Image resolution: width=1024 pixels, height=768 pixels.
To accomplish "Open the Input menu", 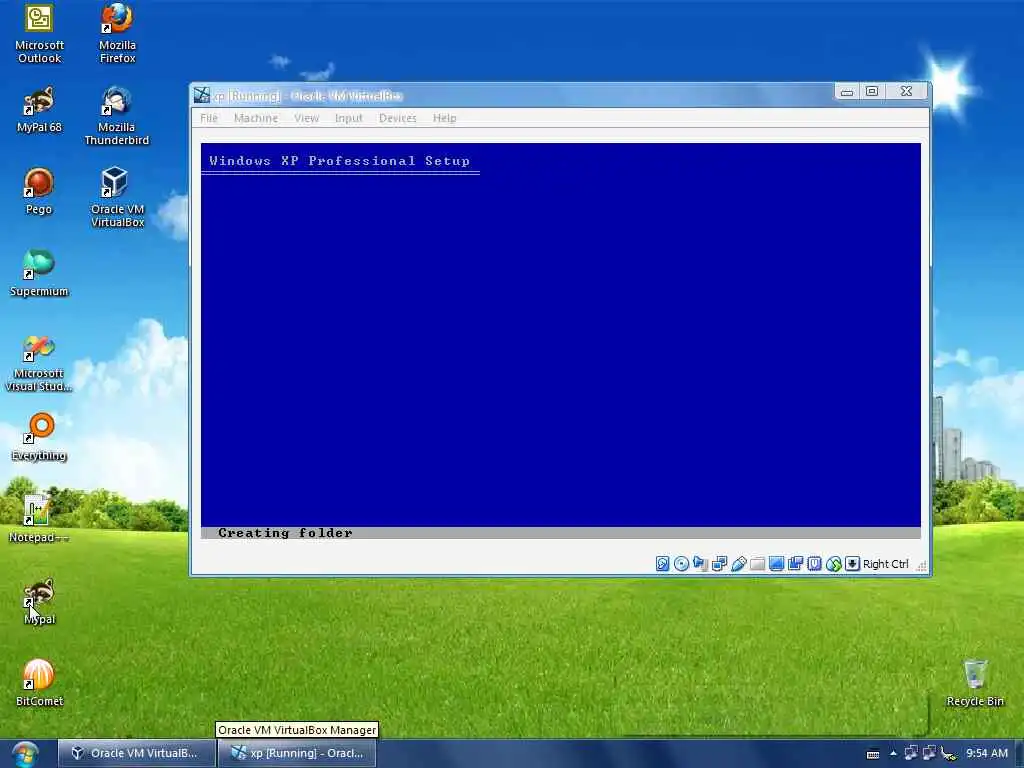I will (349, 118).
